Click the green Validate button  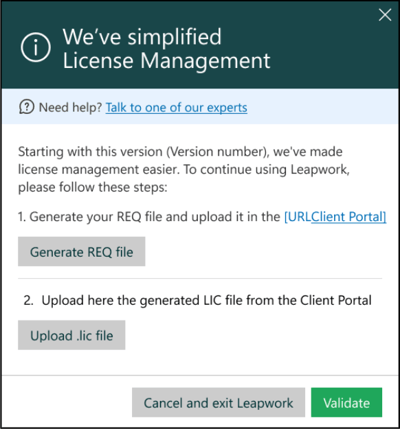[x=347, y=402]
